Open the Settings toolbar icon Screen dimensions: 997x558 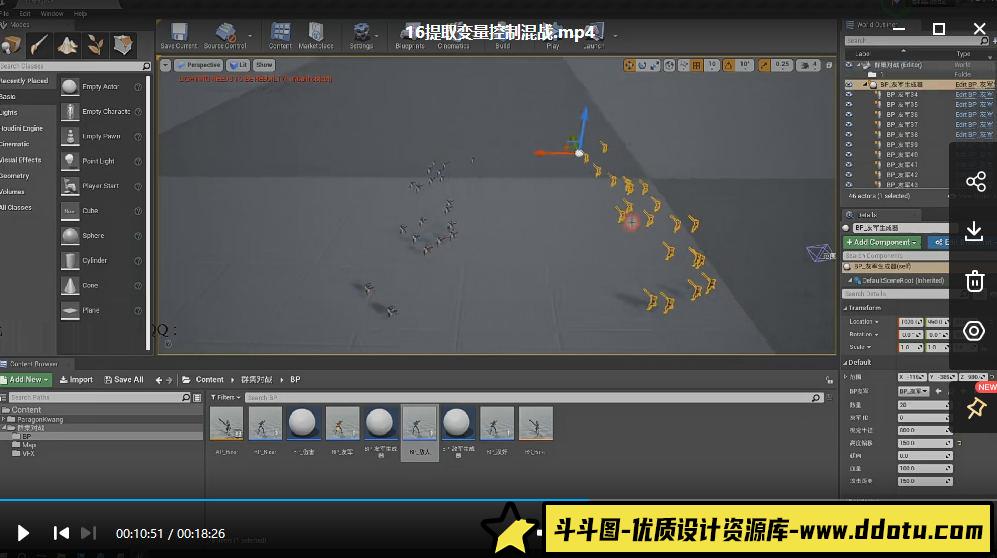pos(361,36)
